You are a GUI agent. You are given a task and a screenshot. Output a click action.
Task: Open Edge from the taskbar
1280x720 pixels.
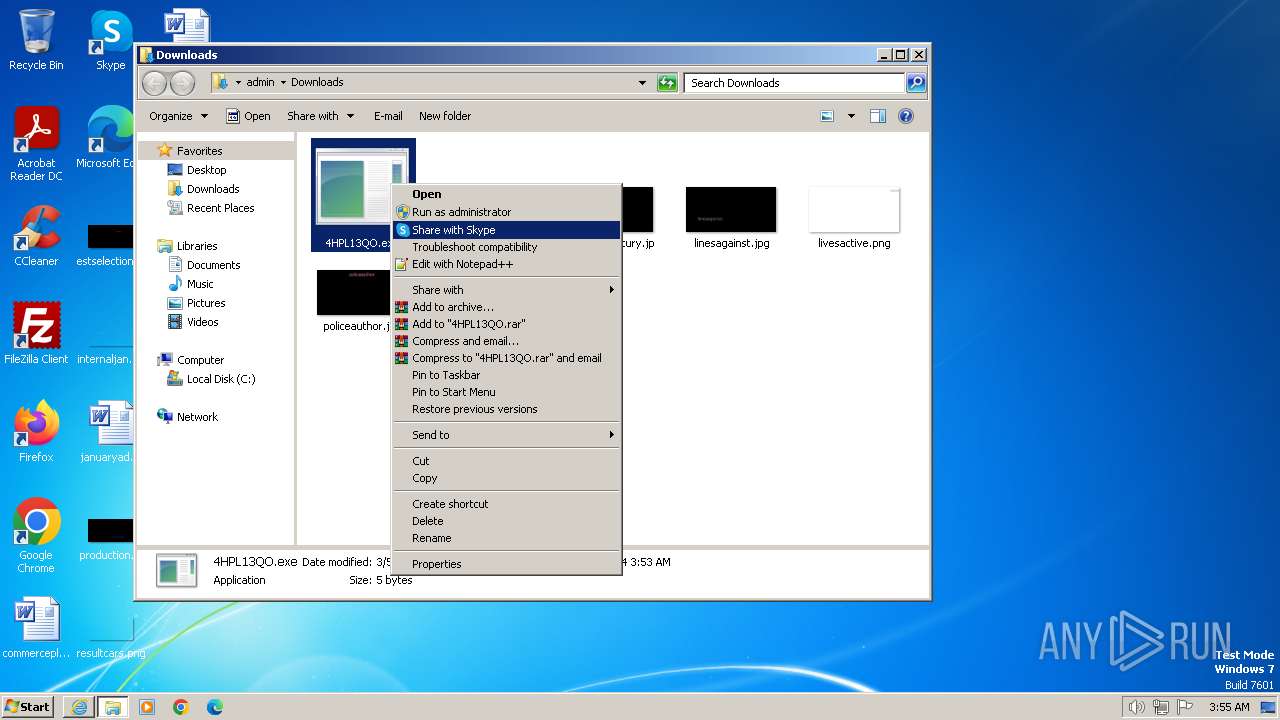[x=215, y=707]
